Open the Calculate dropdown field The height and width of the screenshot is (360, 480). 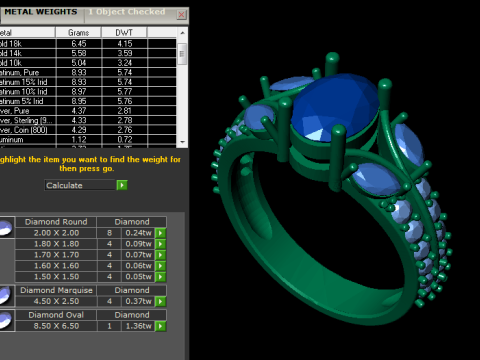tap(80, 185)
